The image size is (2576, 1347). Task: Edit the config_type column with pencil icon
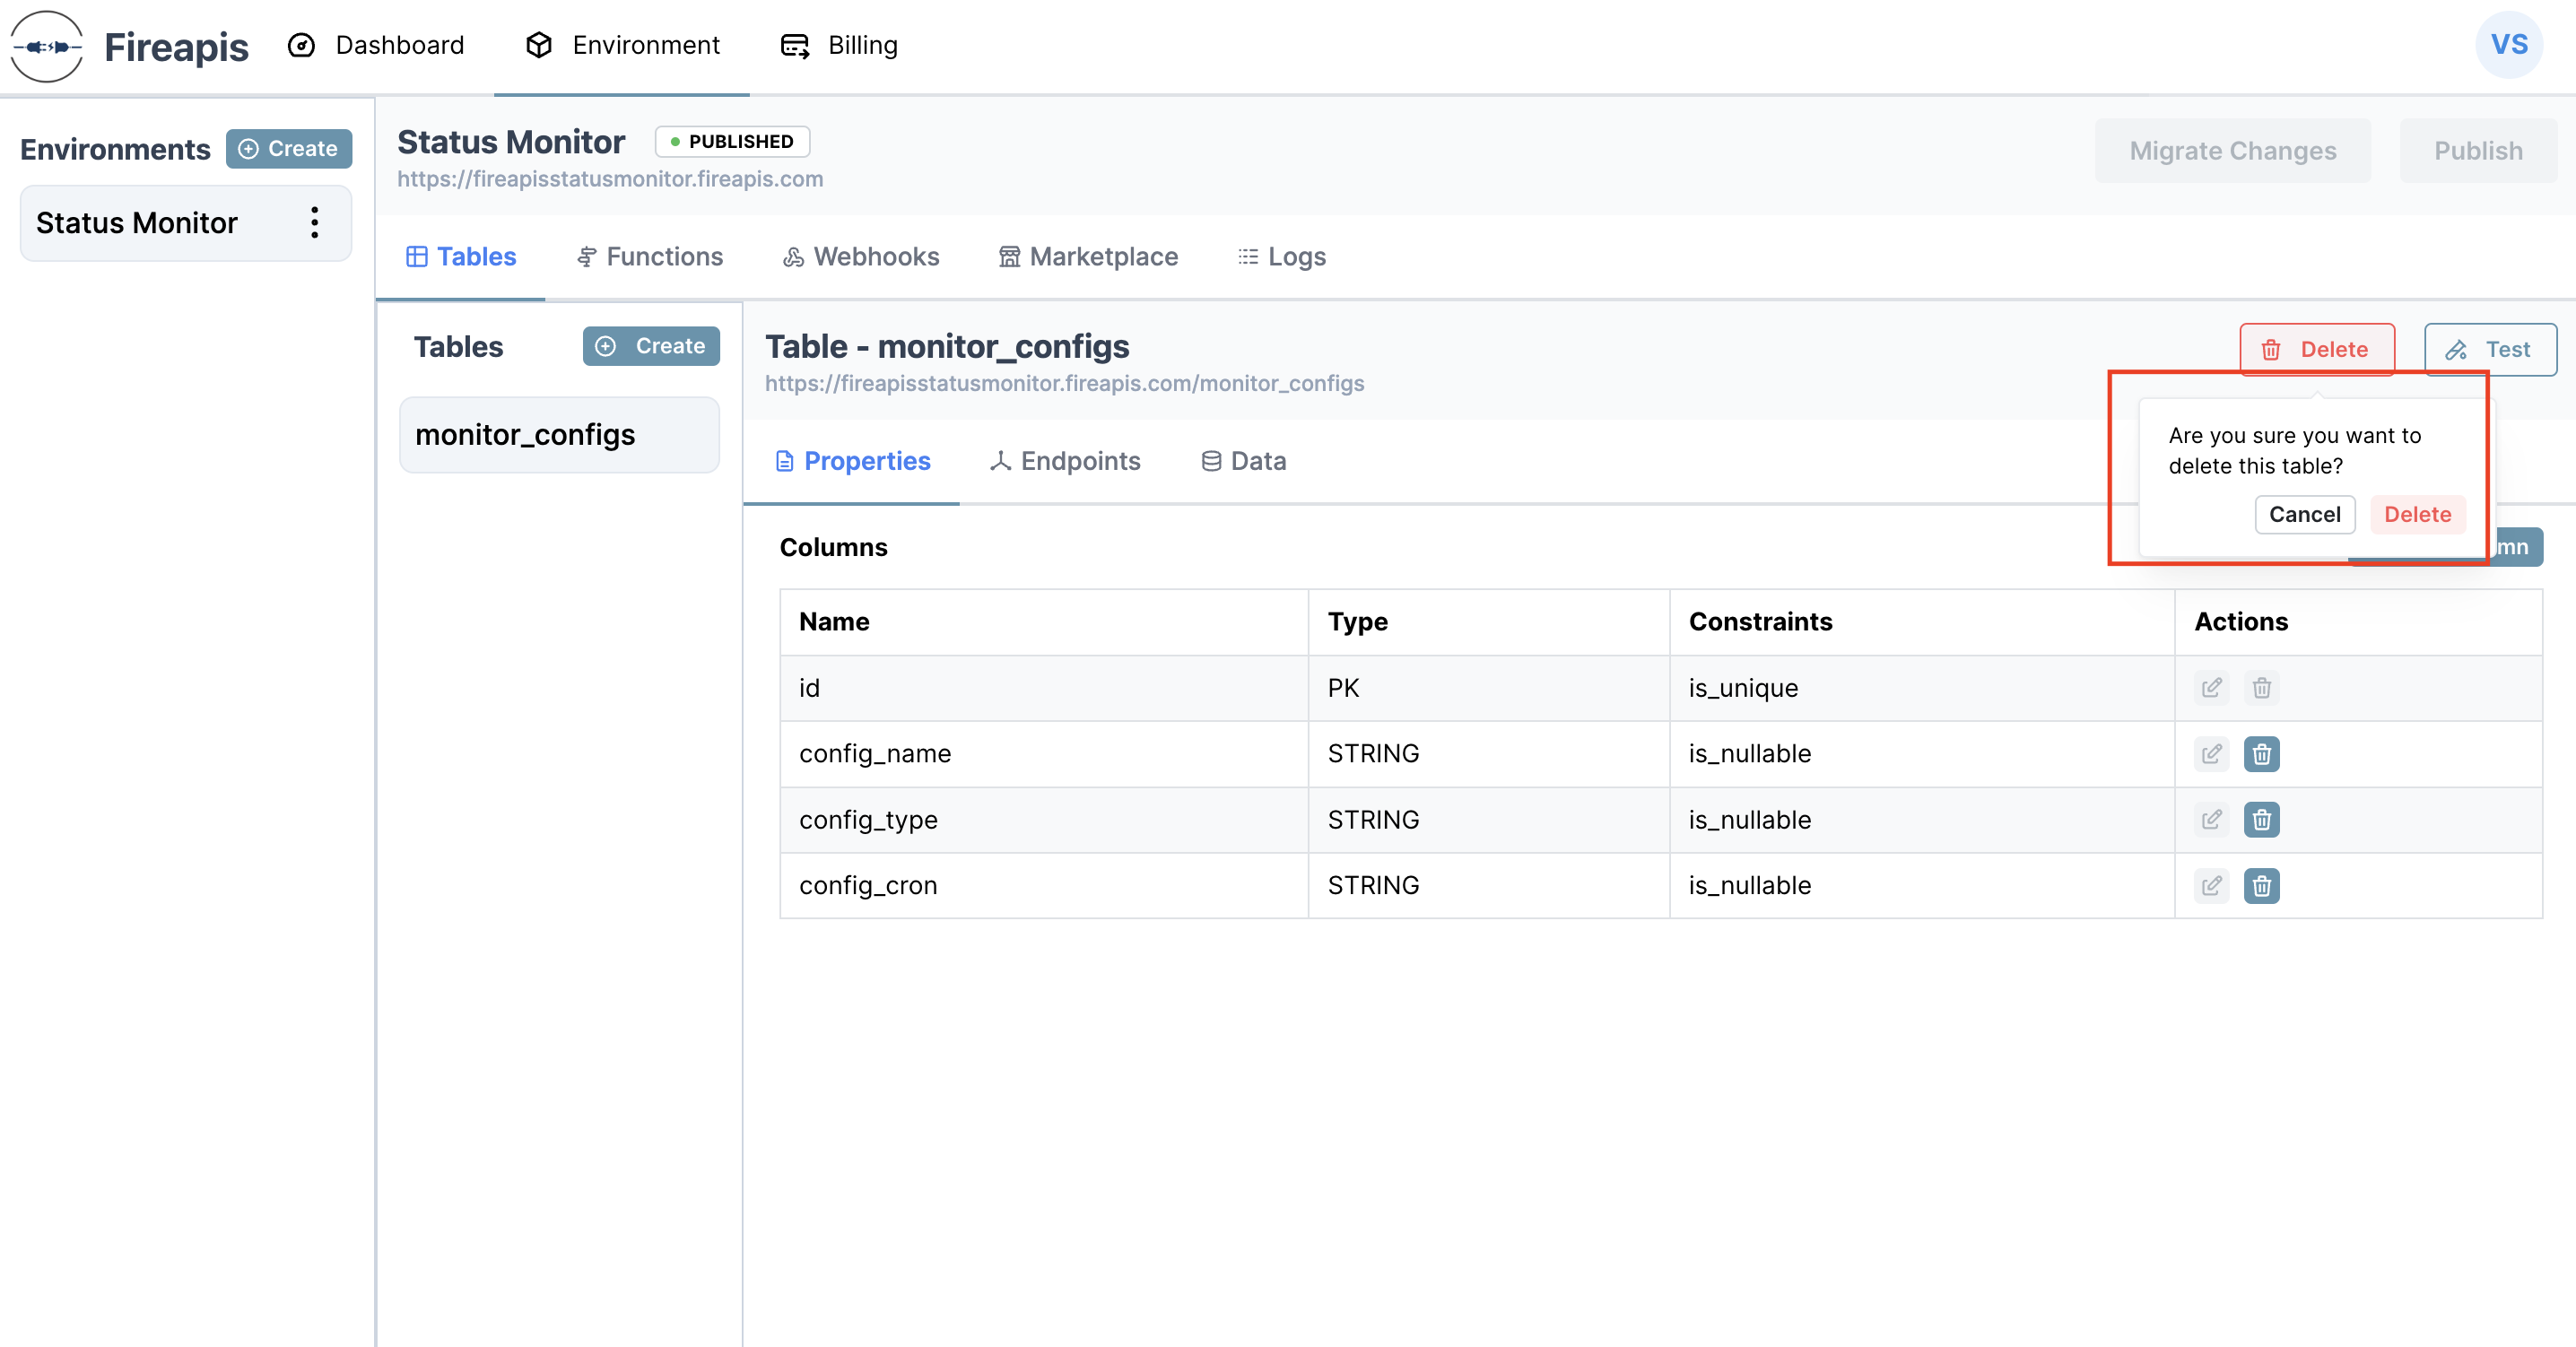2211,820
